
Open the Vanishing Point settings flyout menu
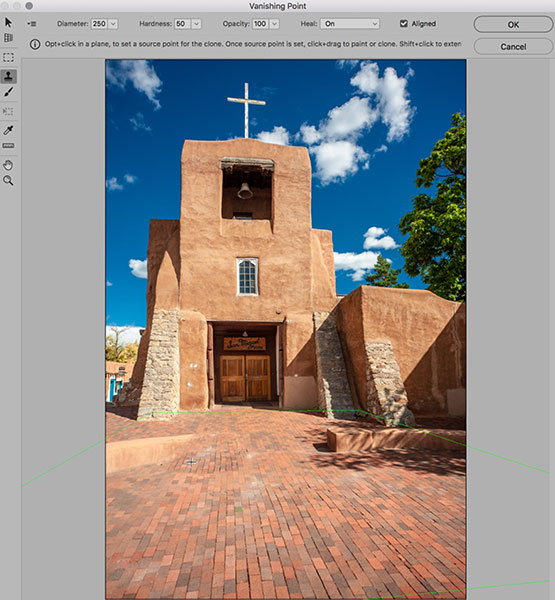pos(32,24)
